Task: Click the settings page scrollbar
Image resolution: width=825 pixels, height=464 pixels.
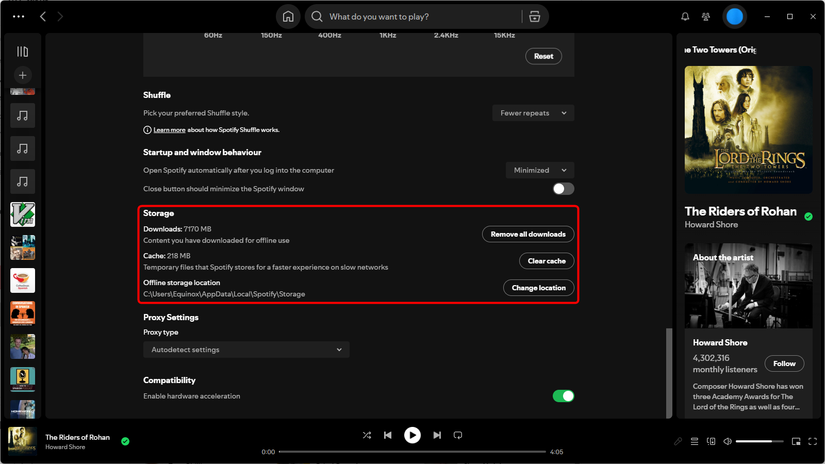Action: tap(669, 372)
